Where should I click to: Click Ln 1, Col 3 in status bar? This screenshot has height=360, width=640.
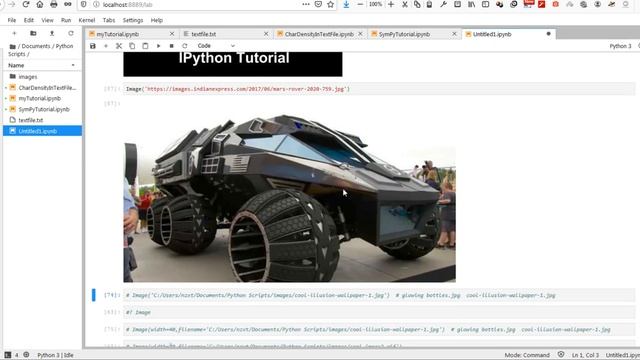(x=585, y=355)
